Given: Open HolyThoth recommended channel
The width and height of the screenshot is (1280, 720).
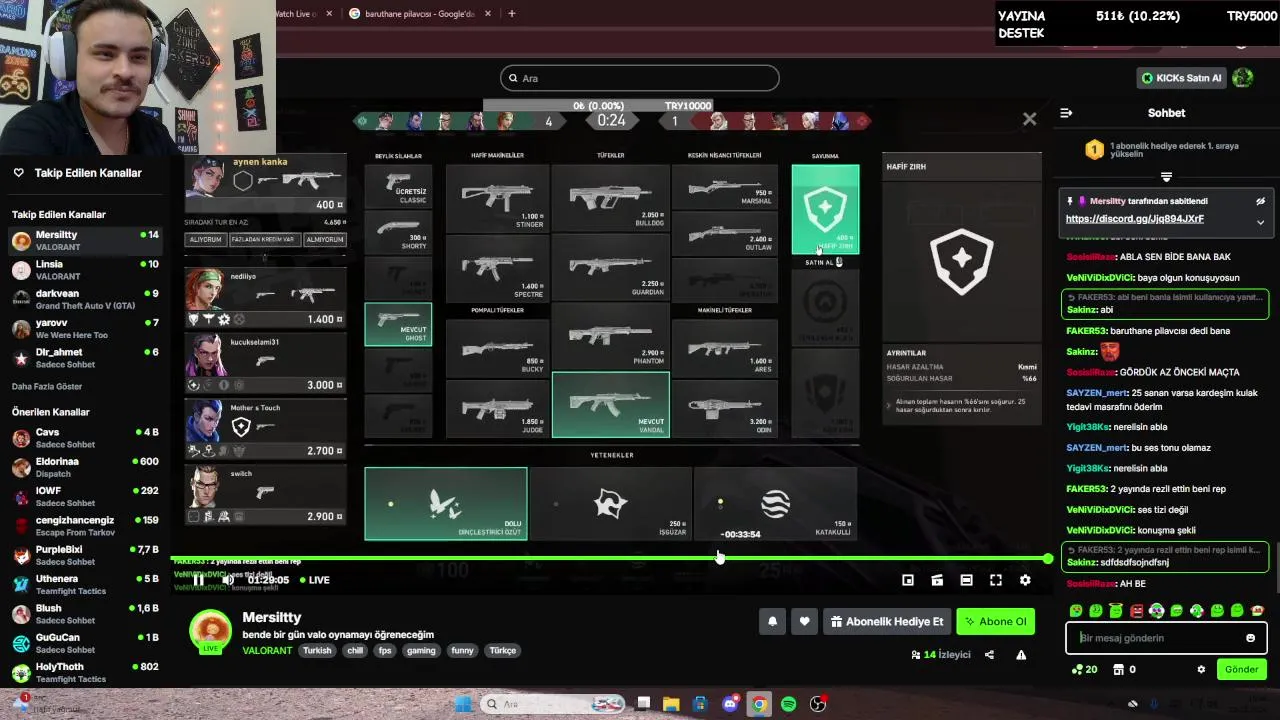Looking at the screenshot, I should pyautogui.click(x=85, y=672).
